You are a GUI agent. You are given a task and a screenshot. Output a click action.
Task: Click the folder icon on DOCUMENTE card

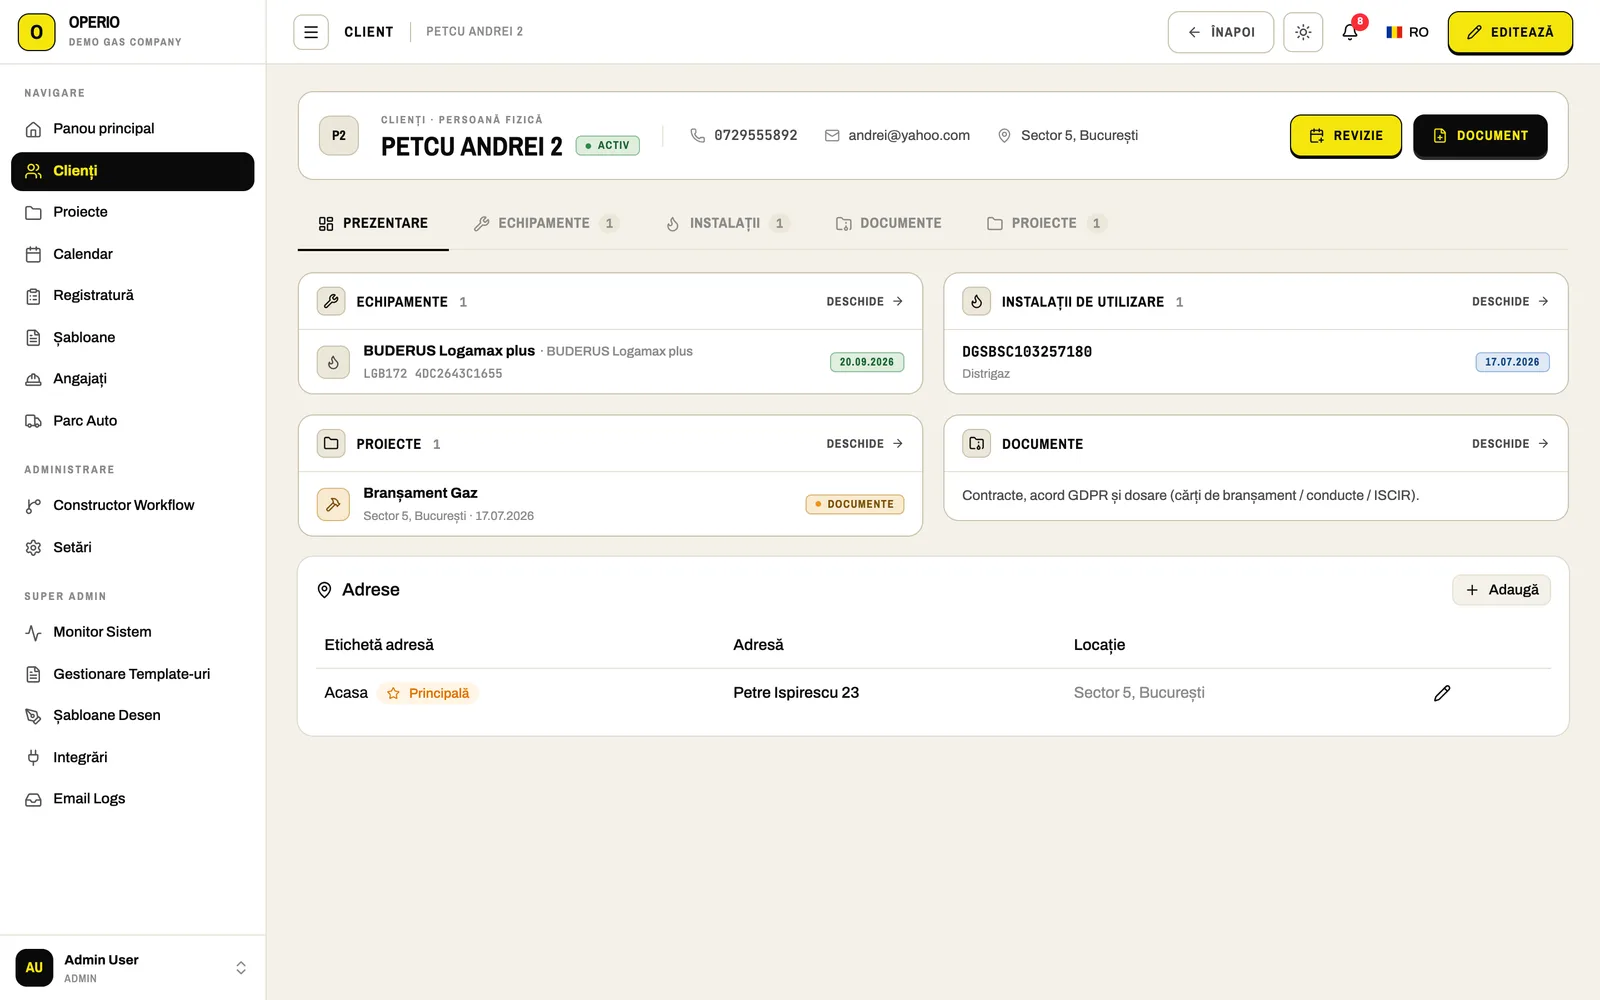977,443
